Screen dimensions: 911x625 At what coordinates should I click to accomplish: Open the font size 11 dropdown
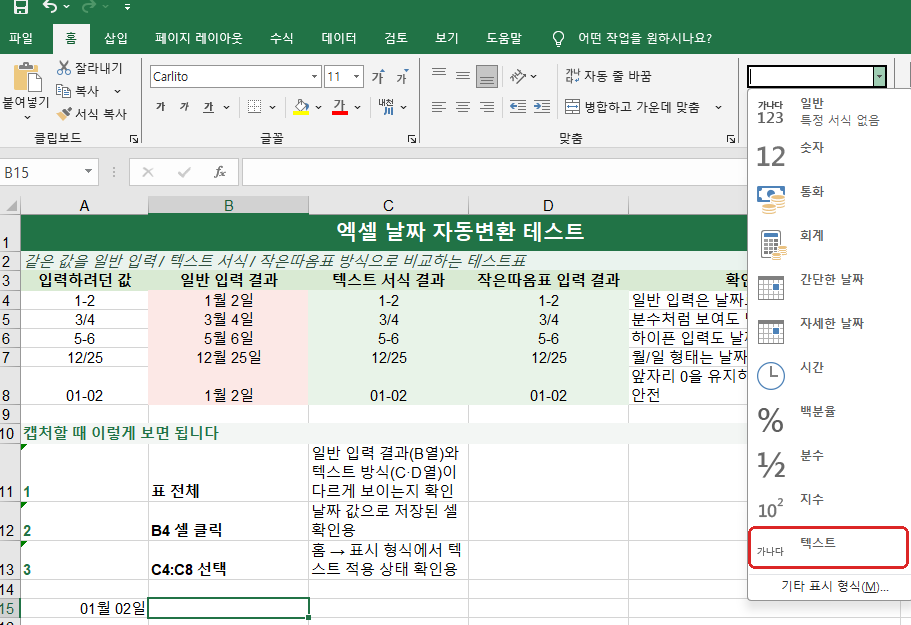(357, 77)
